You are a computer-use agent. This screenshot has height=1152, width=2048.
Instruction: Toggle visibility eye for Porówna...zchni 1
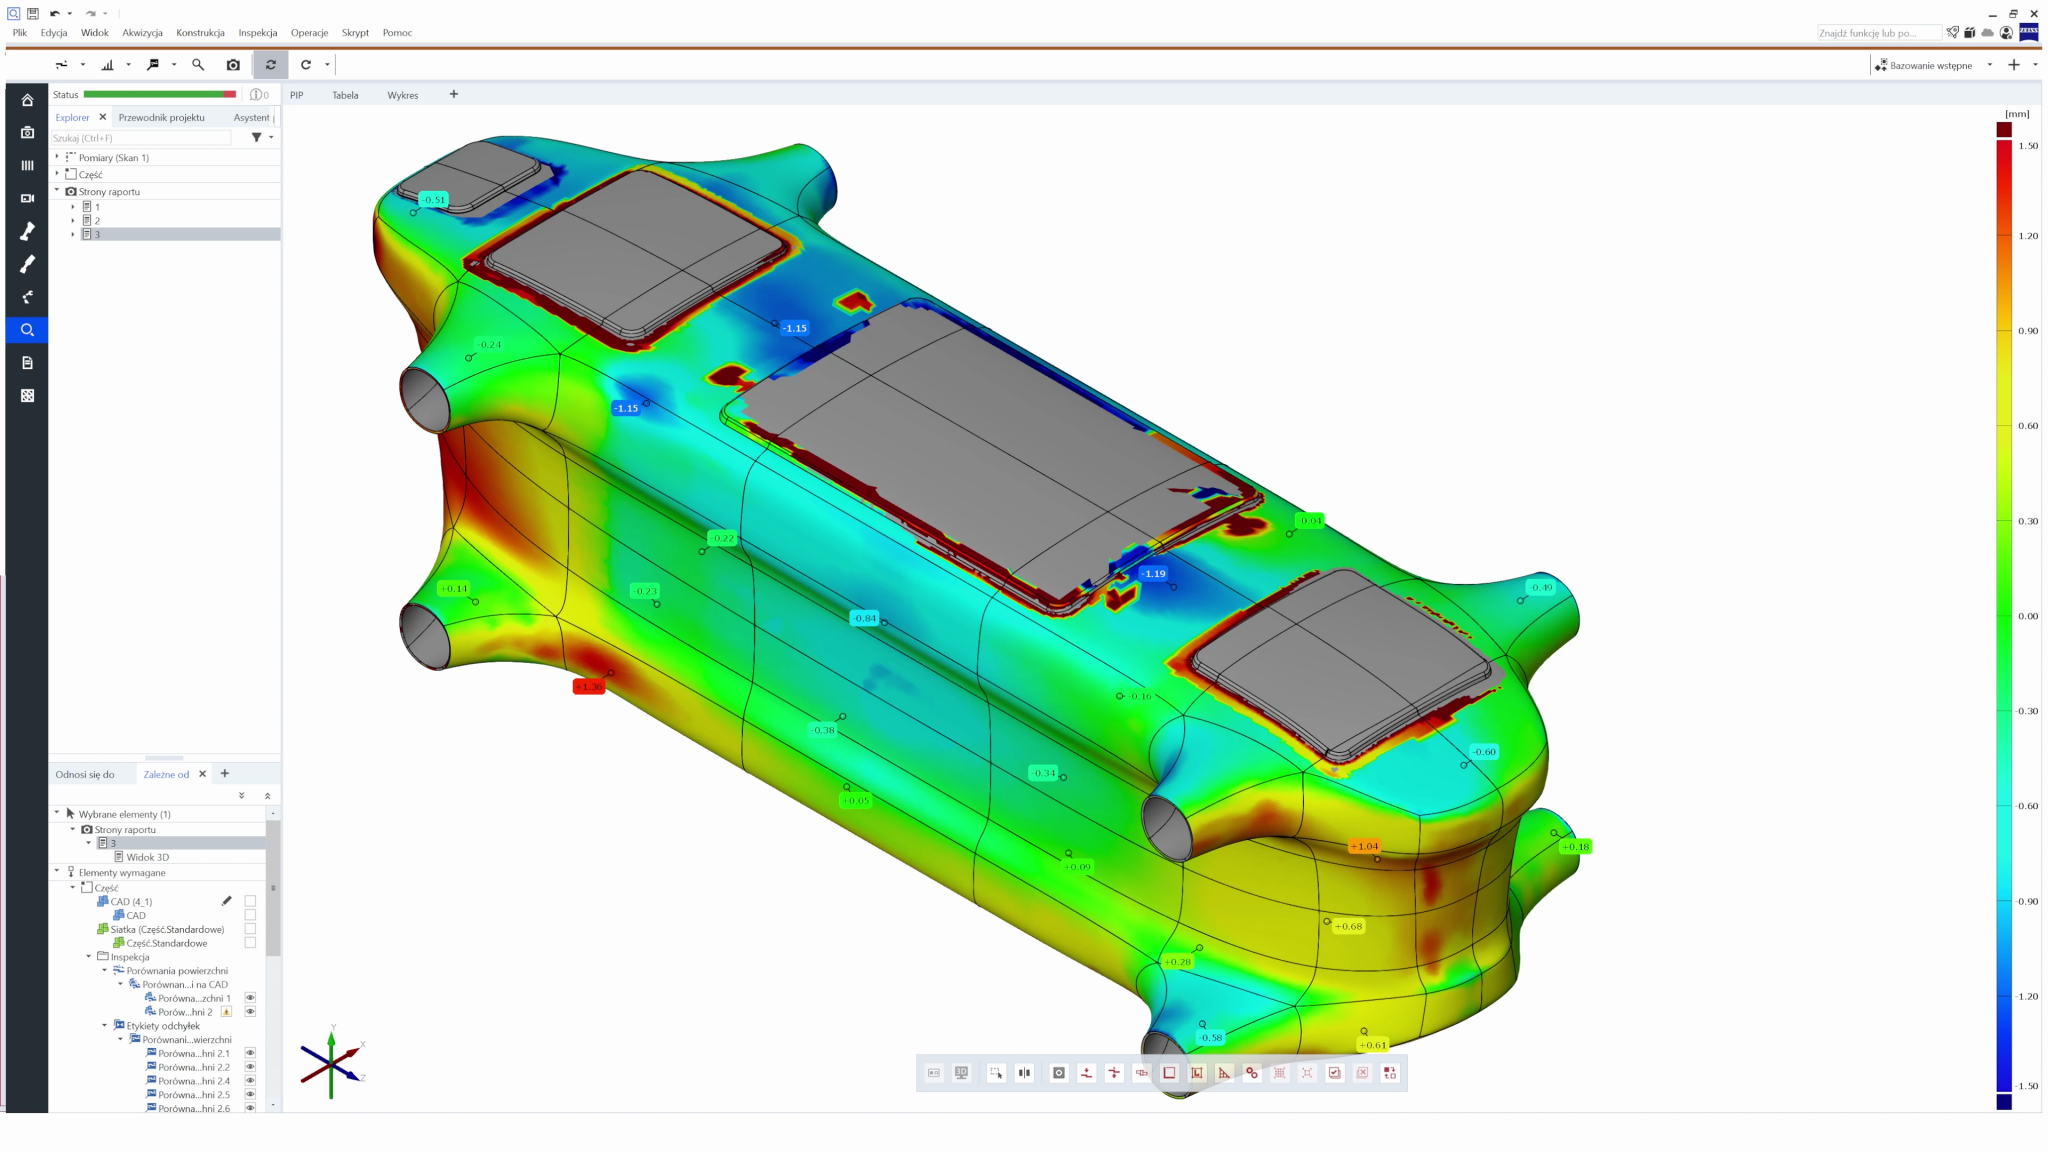(x=250, y=998)
